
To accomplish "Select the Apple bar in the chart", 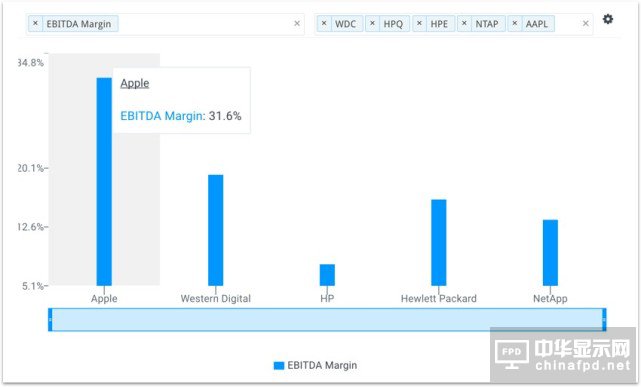I will [104, 181].
